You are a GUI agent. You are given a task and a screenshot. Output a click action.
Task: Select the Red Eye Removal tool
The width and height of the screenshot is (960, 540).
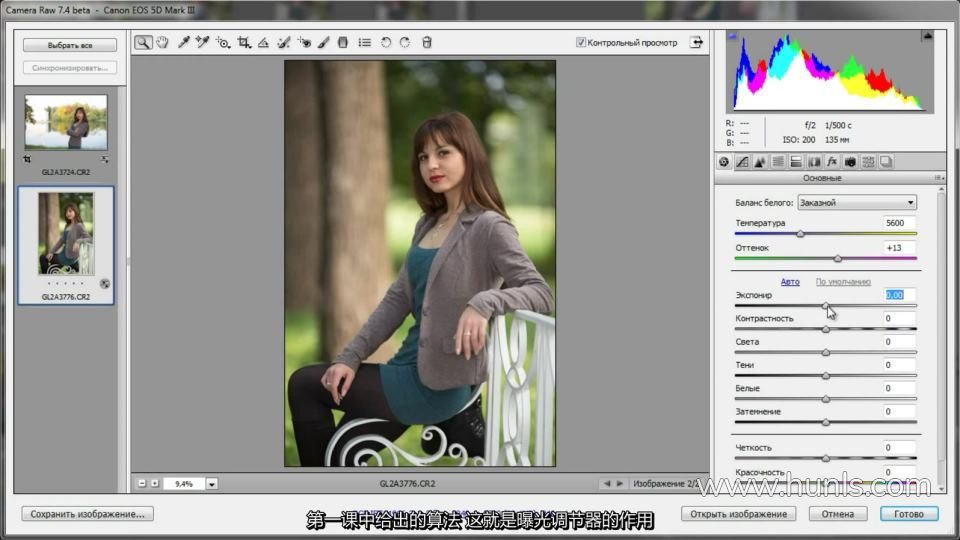[304, 42]
